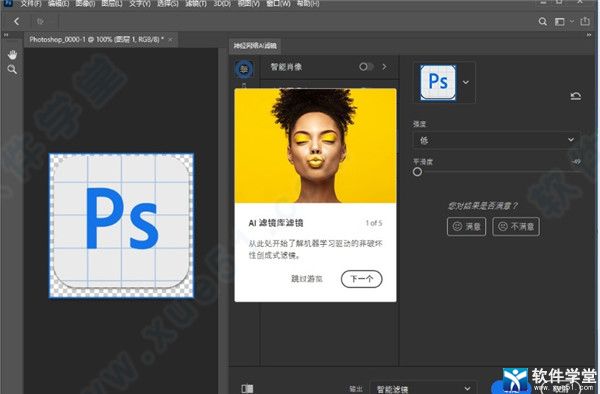600x394 pixels.
Task: Open the 图层(L) menu
Action: click(111, 3)
